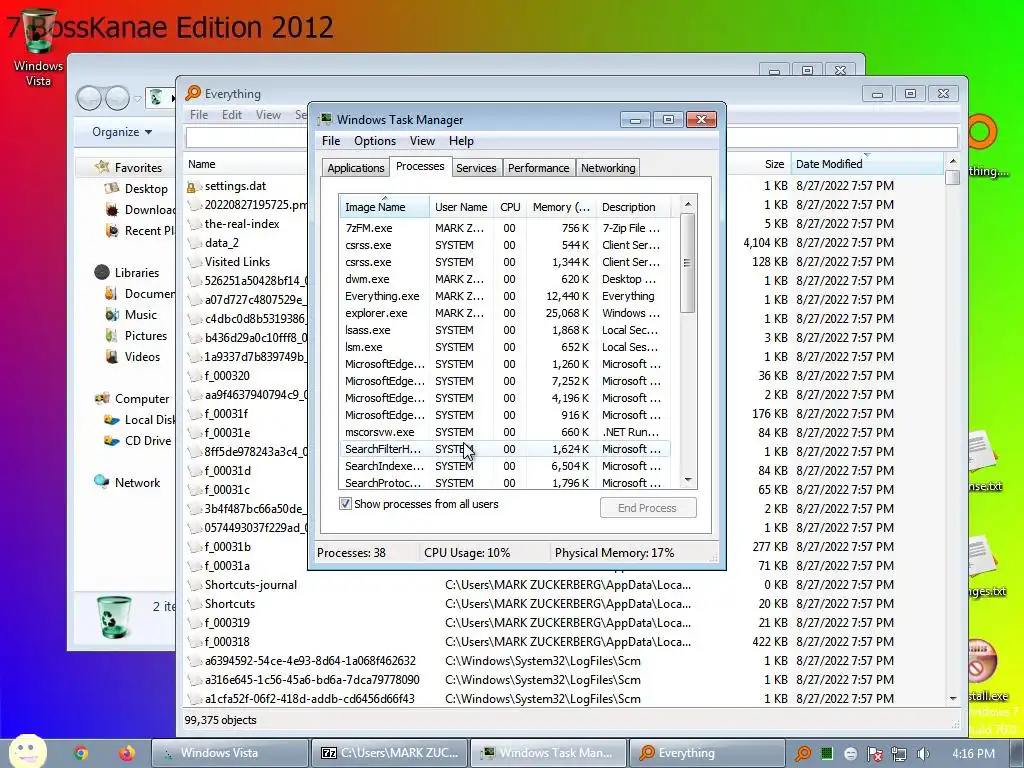The width and height of the screenshot is (1024, 768).
Task: Click the Everything search tray icon
Action: pyautogui.click(x=803, y=754)
